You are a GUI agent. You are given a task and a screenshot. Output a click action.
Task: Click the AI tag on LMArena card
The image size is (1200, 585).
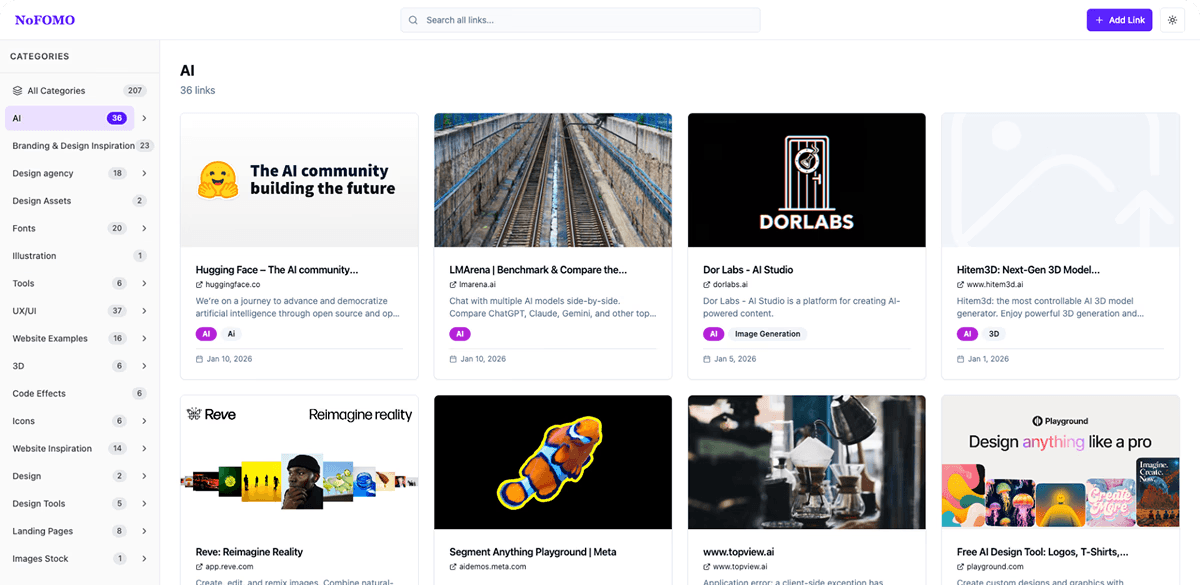460,334
